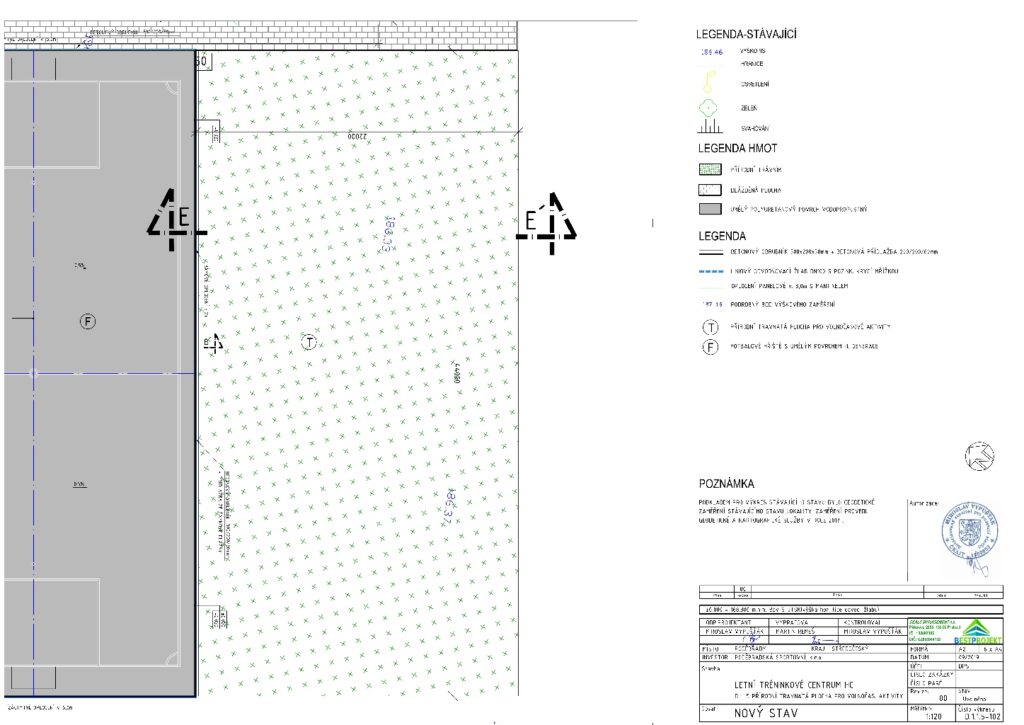This screenshot has width=1024, height=725.
Task: Click the circled F legend symbol
Action: 709,346
